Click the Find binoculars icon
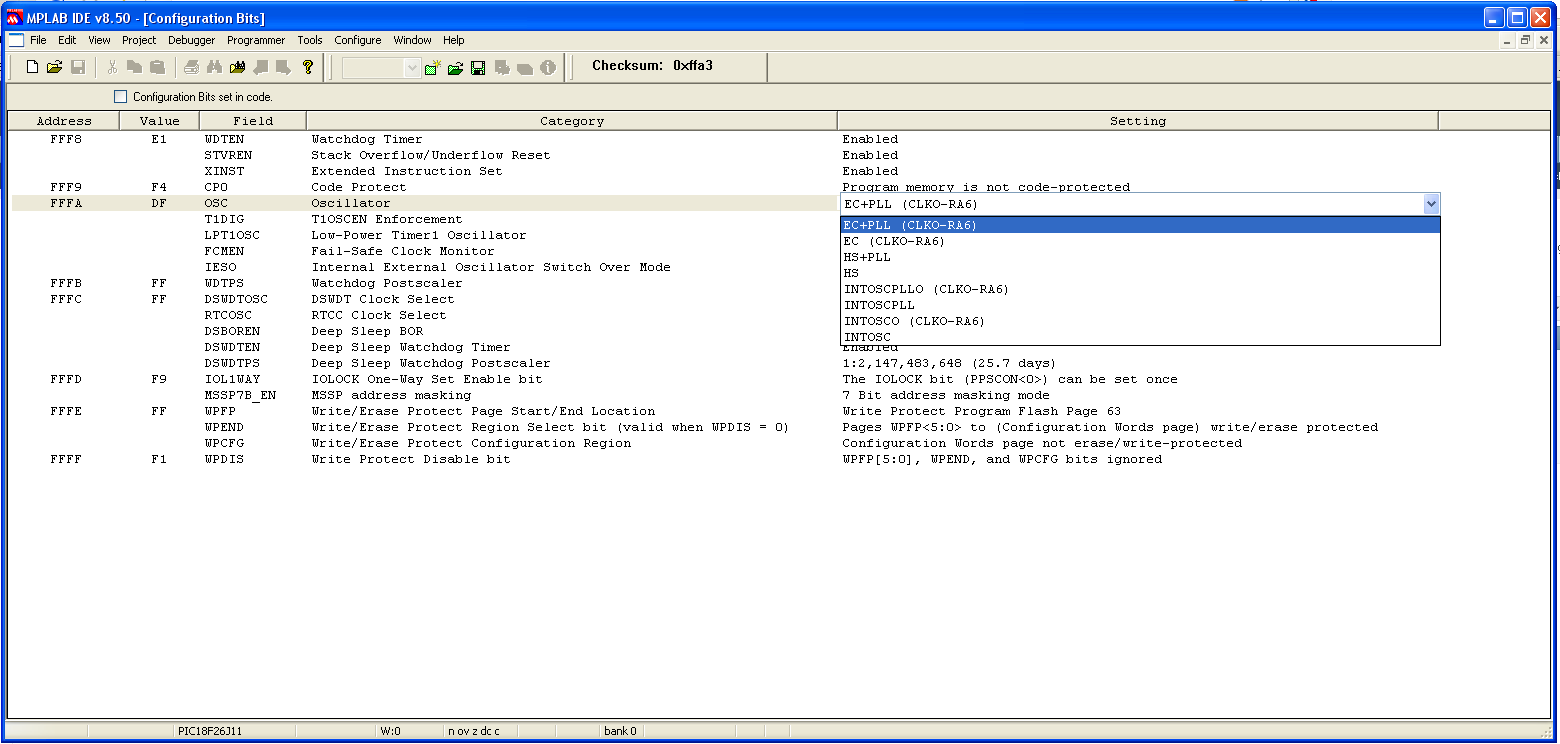This screenshot has width=1560, height=744. (x=214, y=67)
